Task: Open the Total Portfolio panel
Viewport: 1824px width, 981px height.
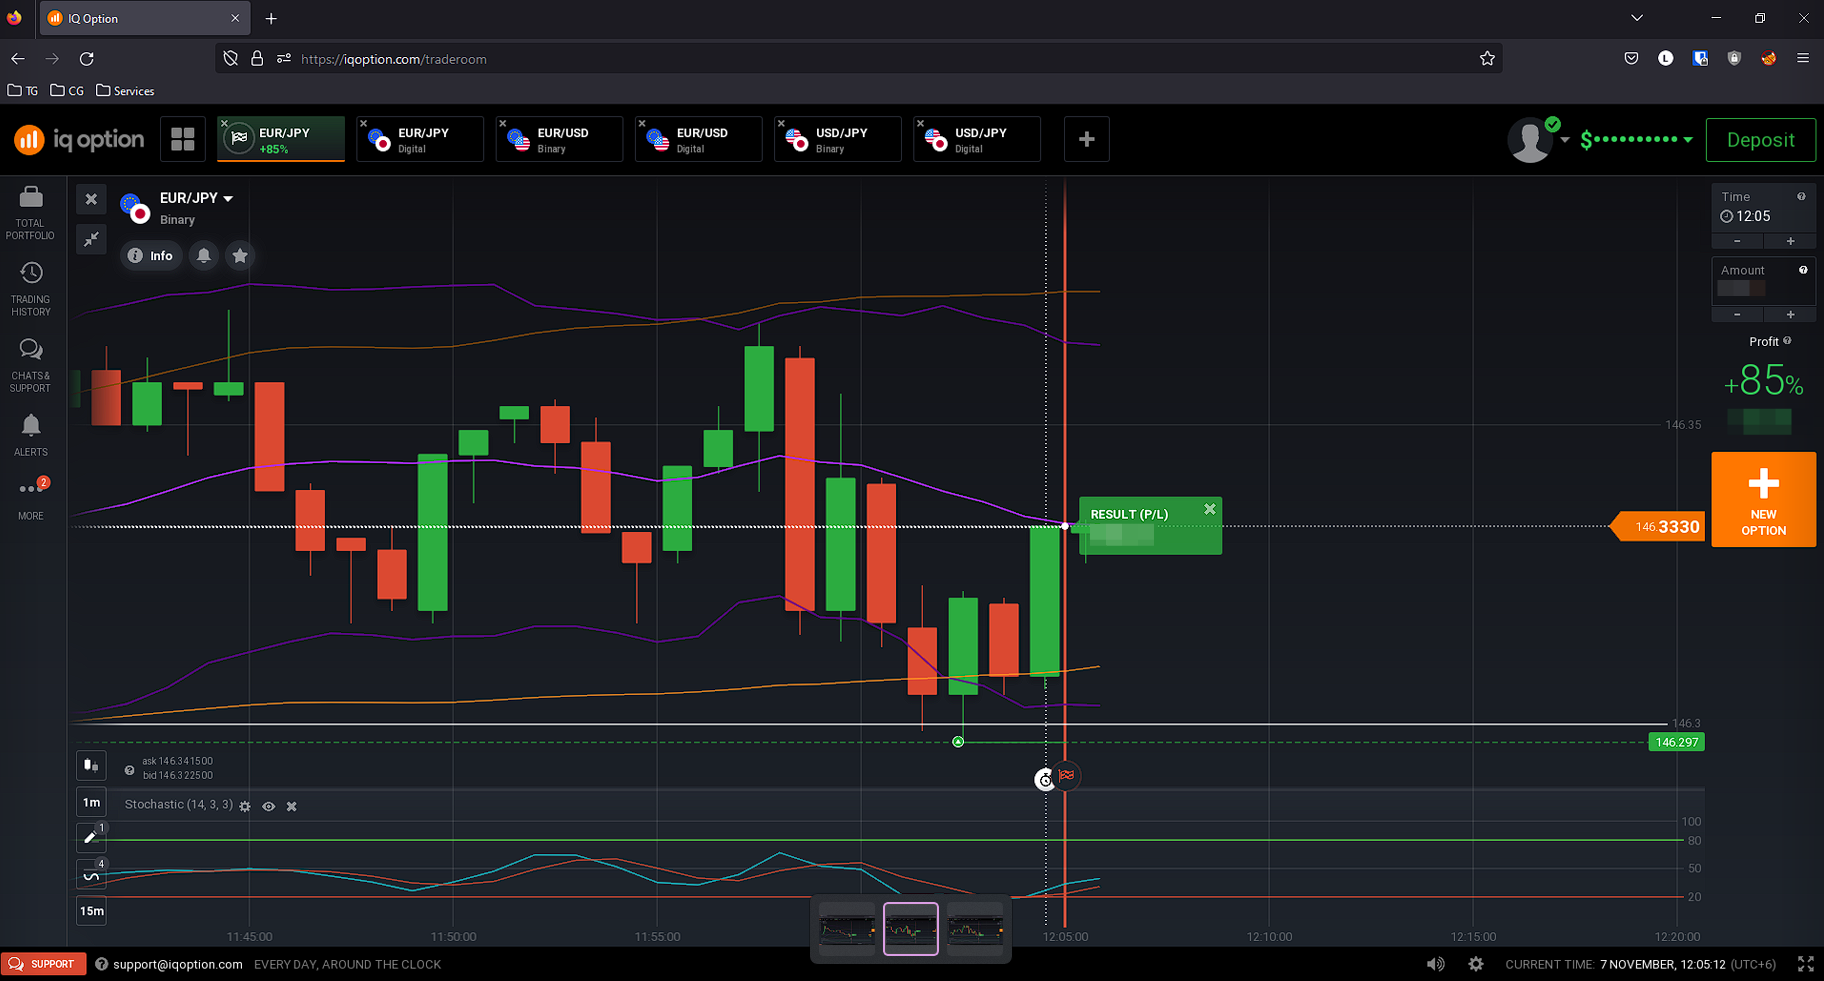Action: pos(31,213)
